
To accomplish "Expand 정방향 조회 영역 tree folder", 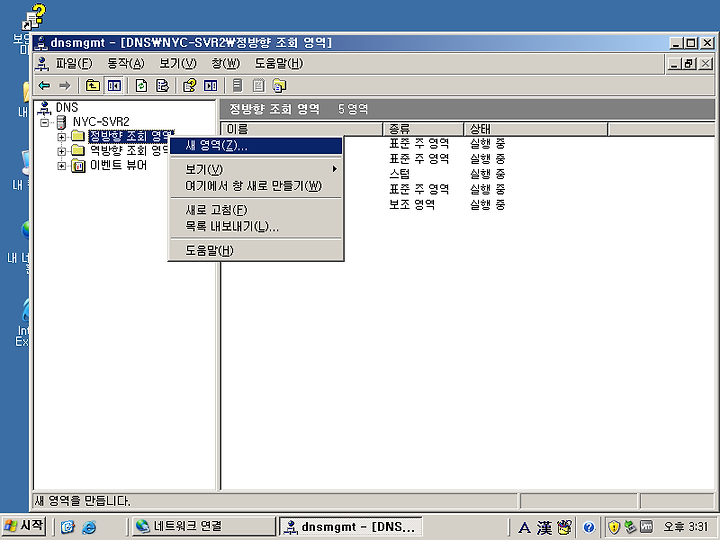I will tap(61, 137).
